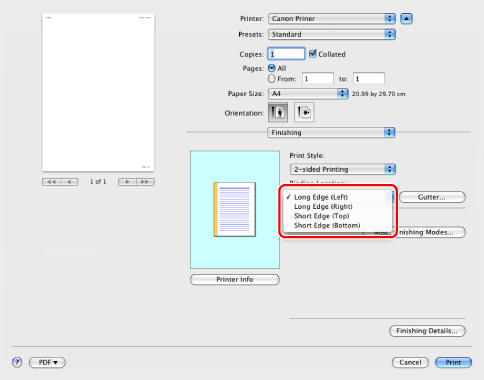
Task: Select portrait orientation icon
Action: 278,112
